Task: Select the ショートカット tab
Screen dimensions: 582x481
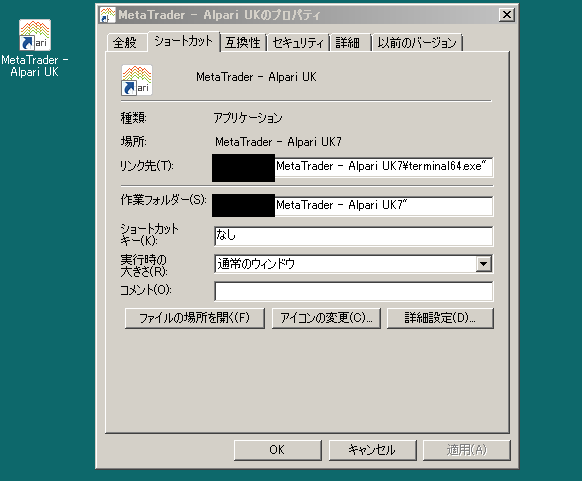Action: tap(184, 41)
